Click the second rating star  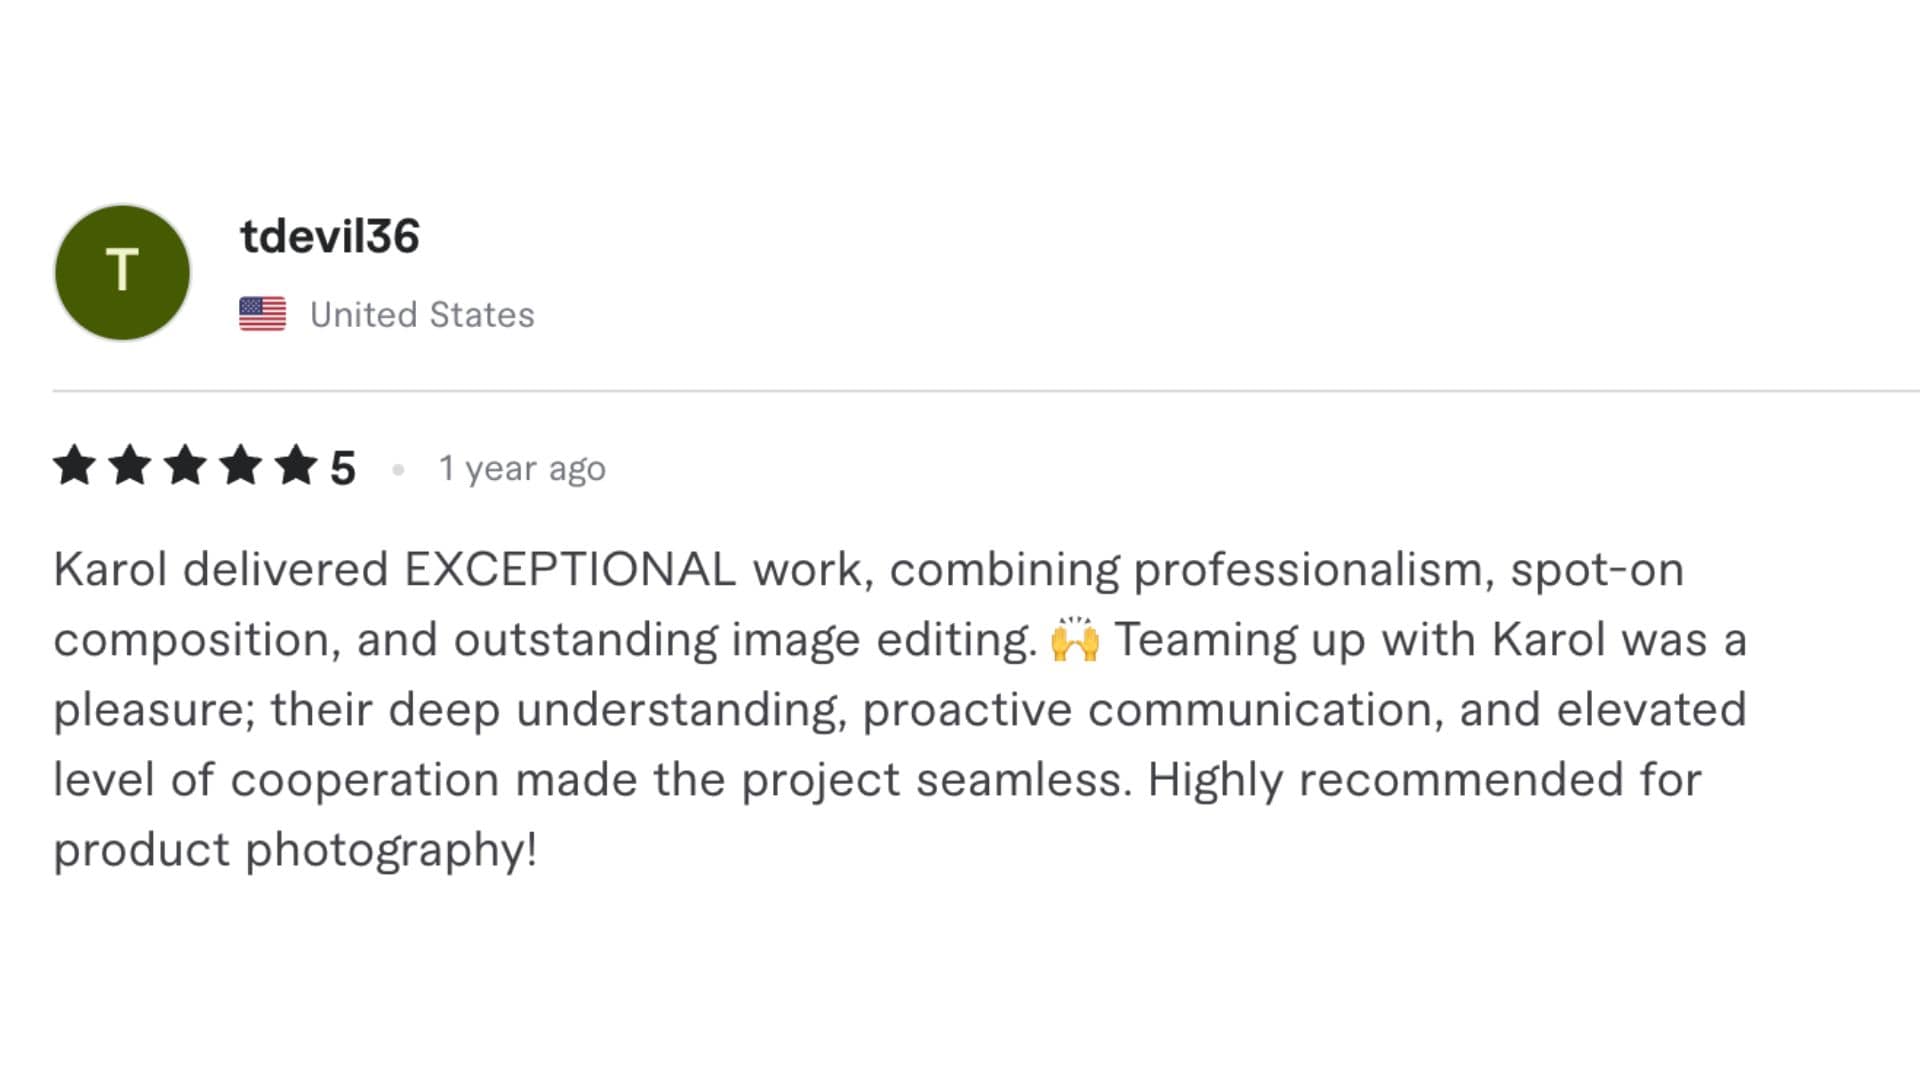(x=130, y=466)
